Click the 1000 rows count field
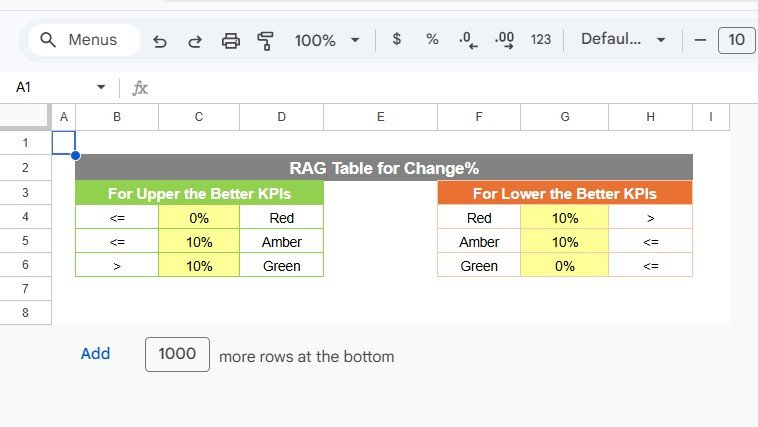 tap(177, 355)
